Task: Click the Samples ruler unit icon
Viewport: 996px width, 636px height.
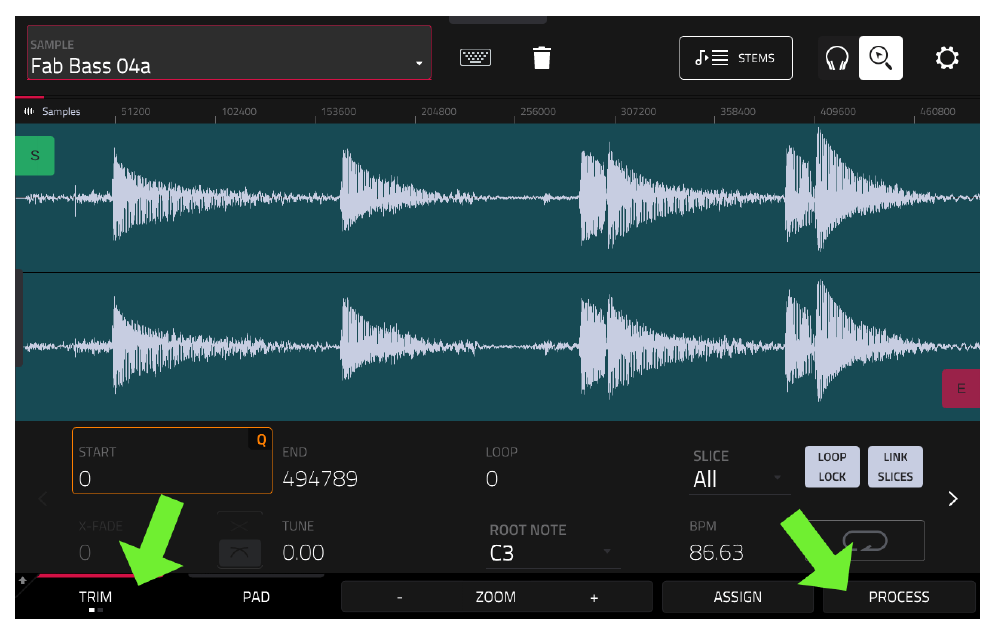Action: coord(29,111)
